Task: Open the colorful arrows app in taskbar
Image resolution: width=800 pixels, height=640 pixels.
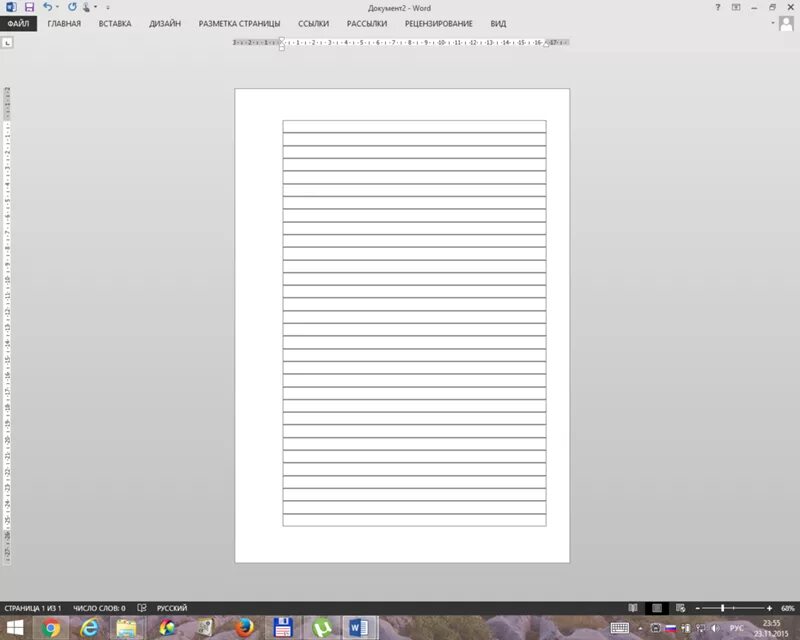Action: point(167,628)
